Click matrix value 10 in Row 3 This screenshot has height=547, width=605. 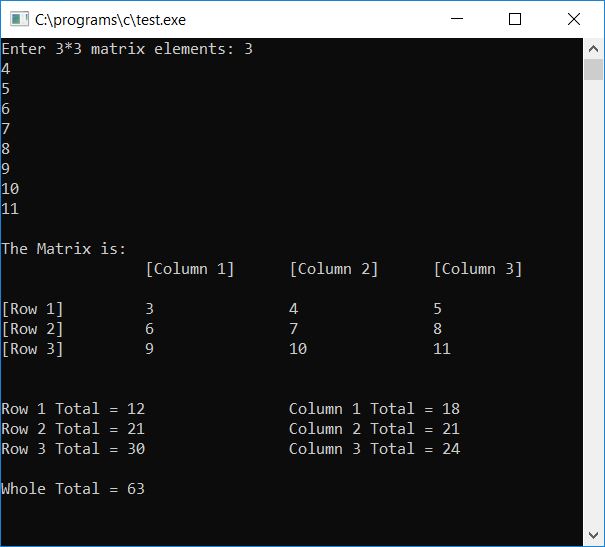(x=298, y=349)
